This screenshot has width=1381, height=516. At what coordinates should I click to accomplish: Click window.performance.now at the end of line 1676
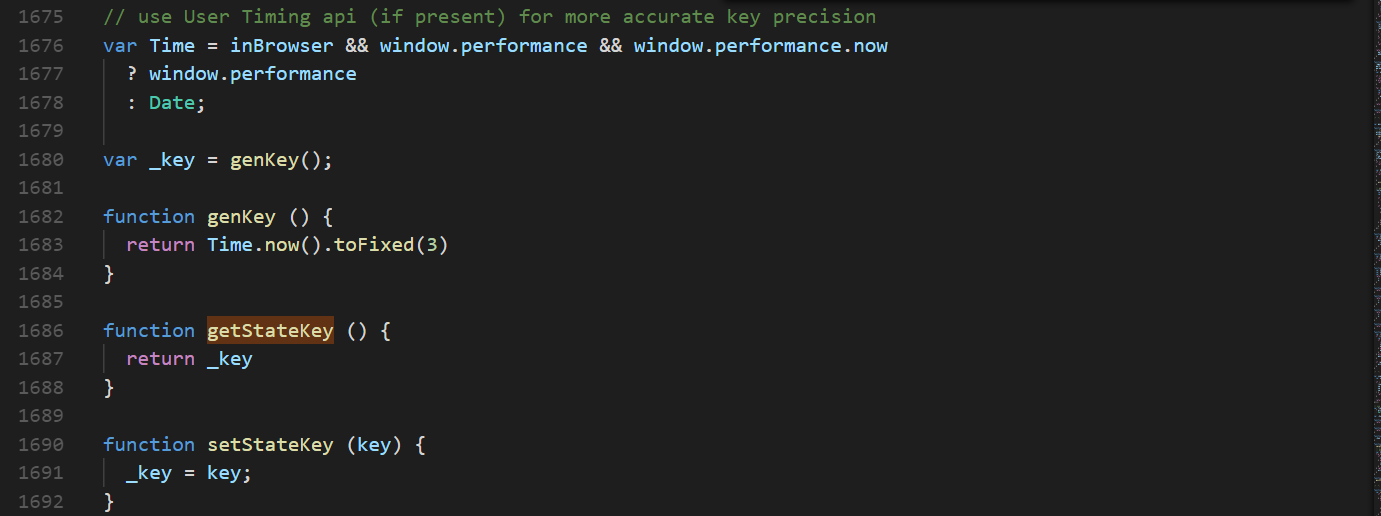(760, 46)
